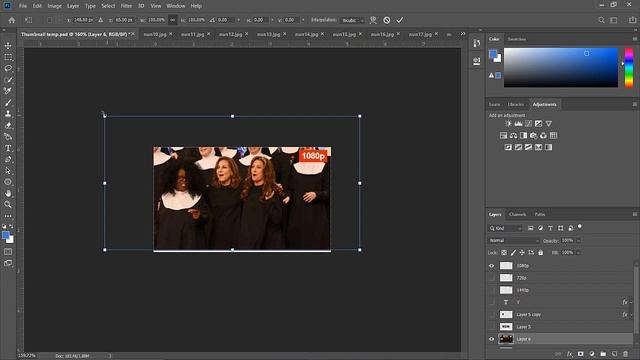
Task: Show the 1440p layer
Action: (x=491, y=290)
